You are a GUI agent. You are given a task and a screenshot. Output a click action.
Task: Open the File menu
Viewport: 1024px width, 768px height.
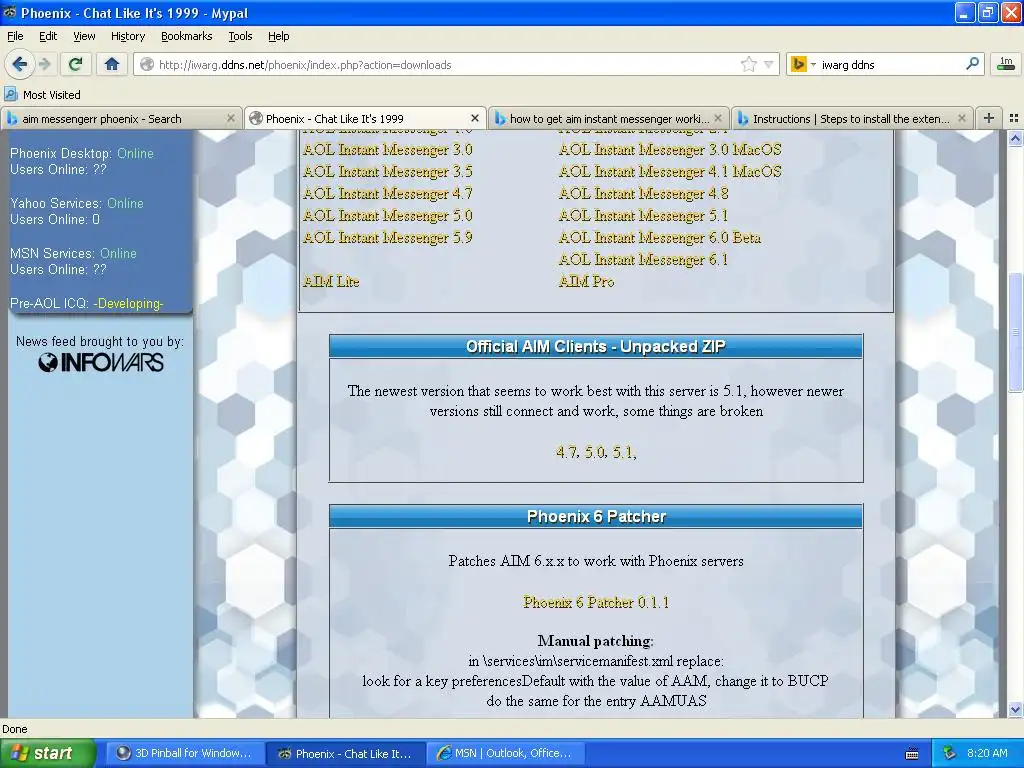(x=15, y=36)
